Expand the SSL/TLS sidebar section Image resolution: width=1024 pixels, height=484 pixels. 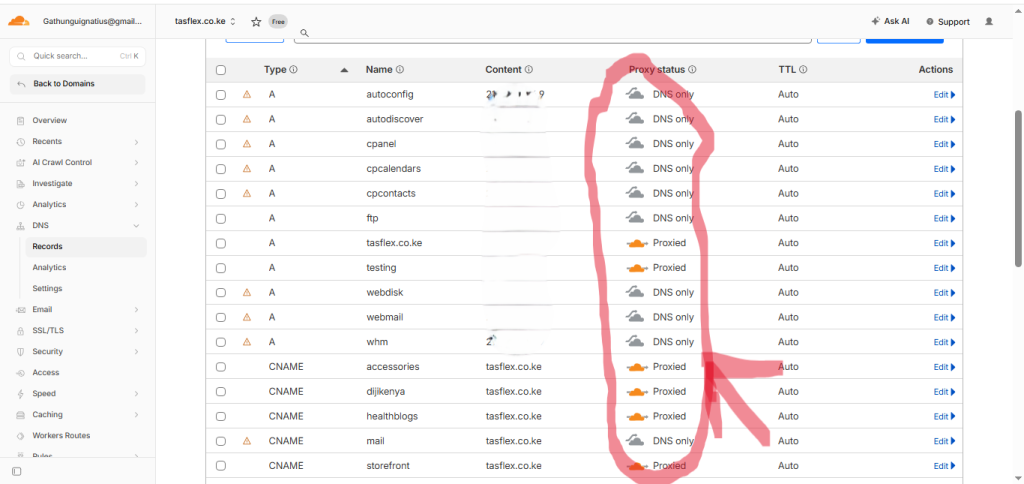[136, 331]
